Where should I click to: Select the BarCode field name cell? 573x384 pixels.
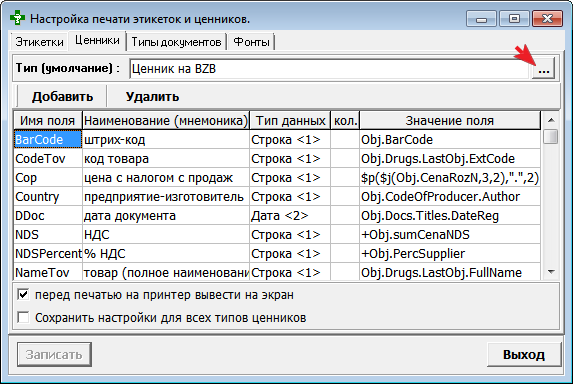point(48,140)
